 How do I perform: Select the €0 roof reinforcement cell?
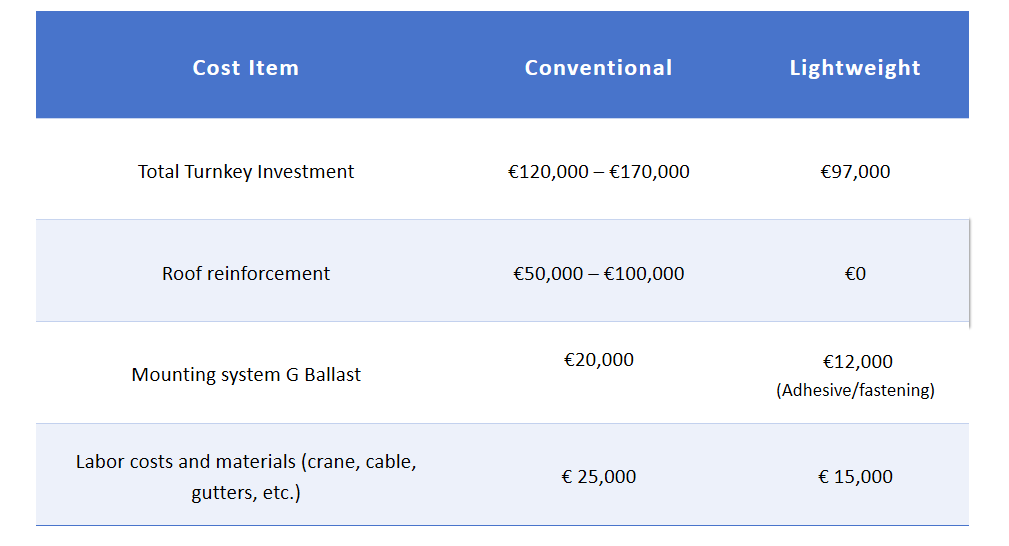coord(855,274)
